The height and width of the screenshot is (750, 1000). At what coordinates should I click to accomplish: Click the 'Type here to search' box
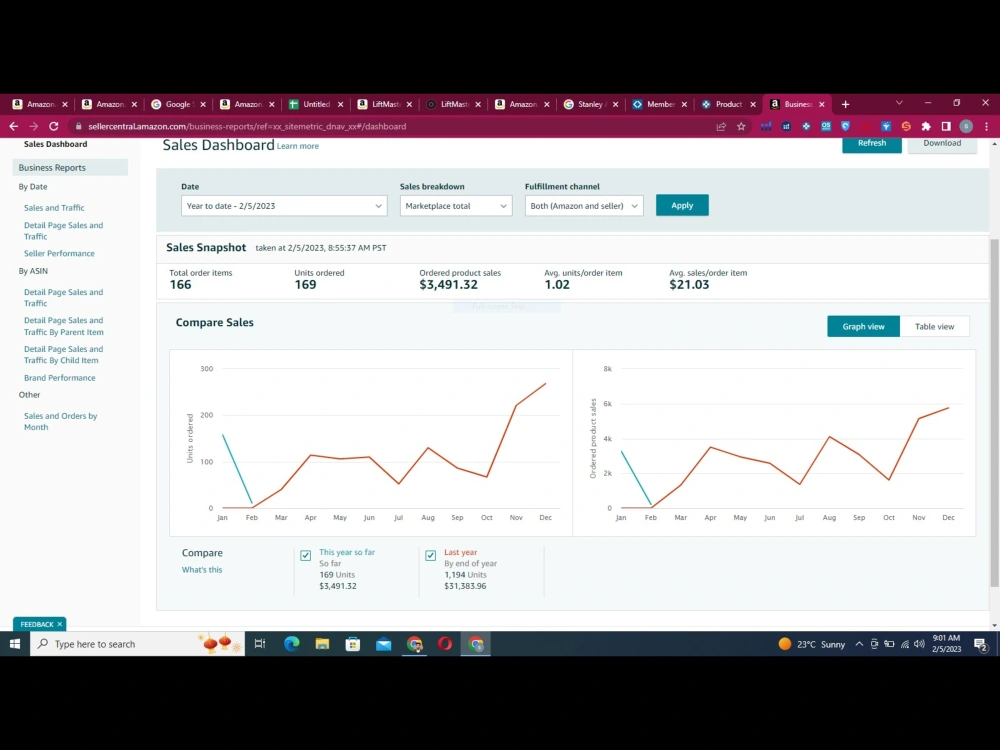(137, 644)
